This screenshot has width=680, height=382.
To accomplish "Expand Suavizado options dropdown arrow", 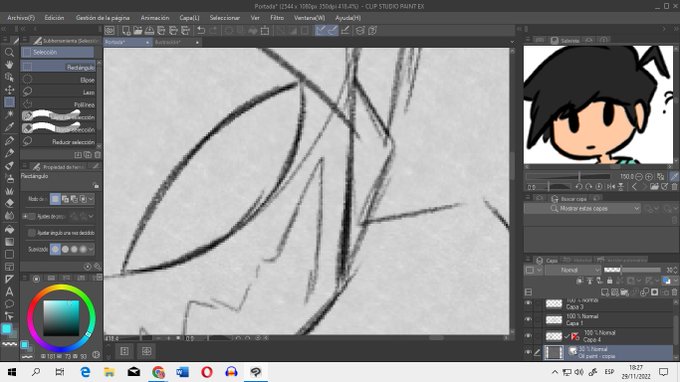I will tap(91, 249).
